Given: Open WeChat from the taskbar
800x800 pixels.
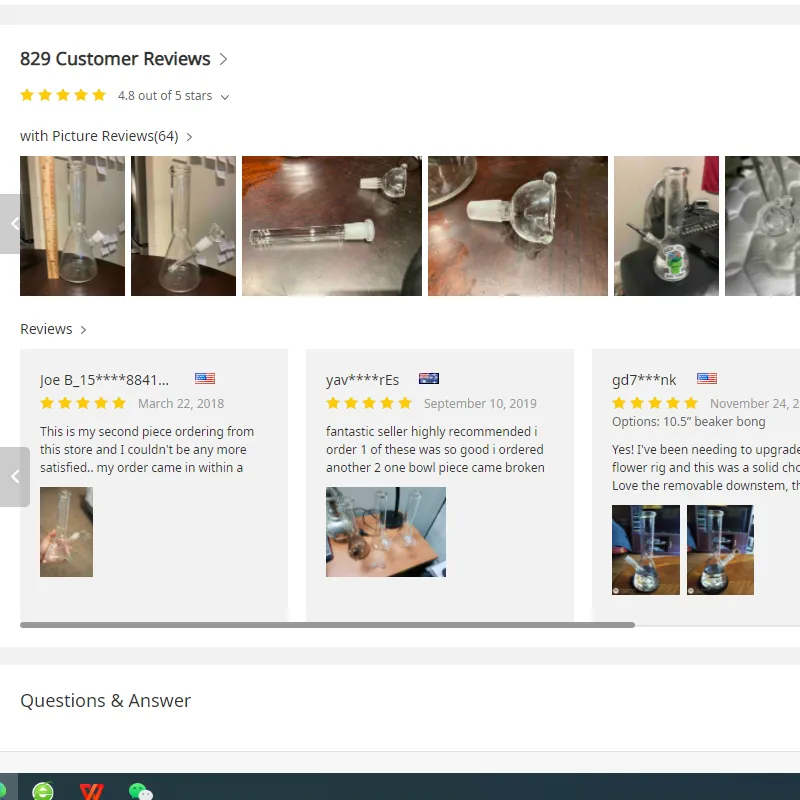Looking at the screenshot, I should coord(141,791).
